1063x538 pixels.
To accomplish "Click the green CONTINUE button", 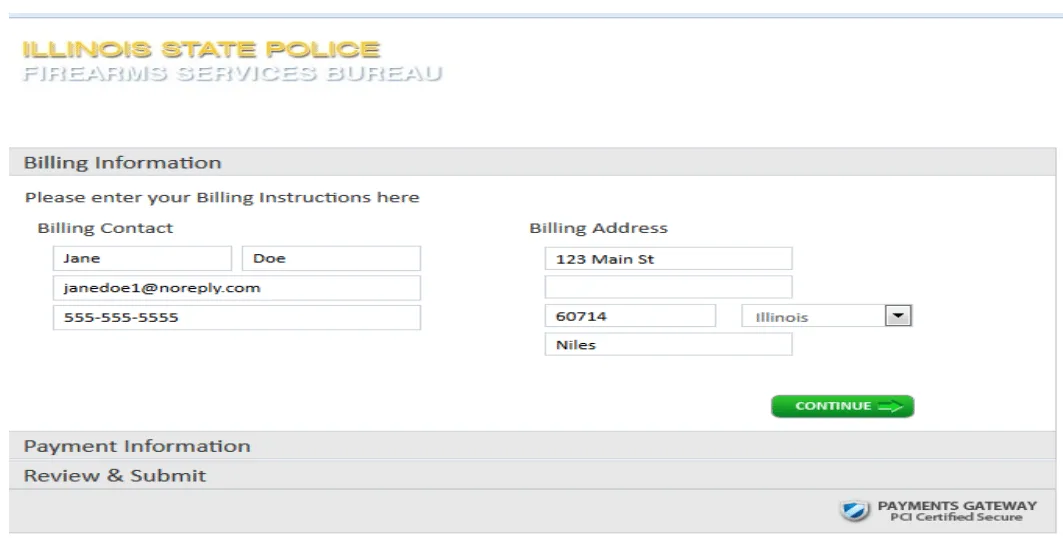I will (843, 406).
